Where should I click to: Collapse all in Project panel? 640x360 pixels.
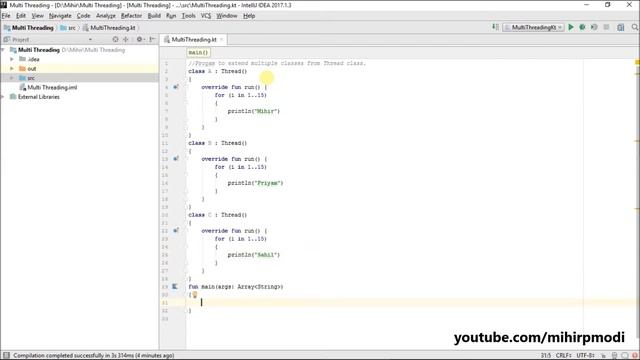coord(126,40)
